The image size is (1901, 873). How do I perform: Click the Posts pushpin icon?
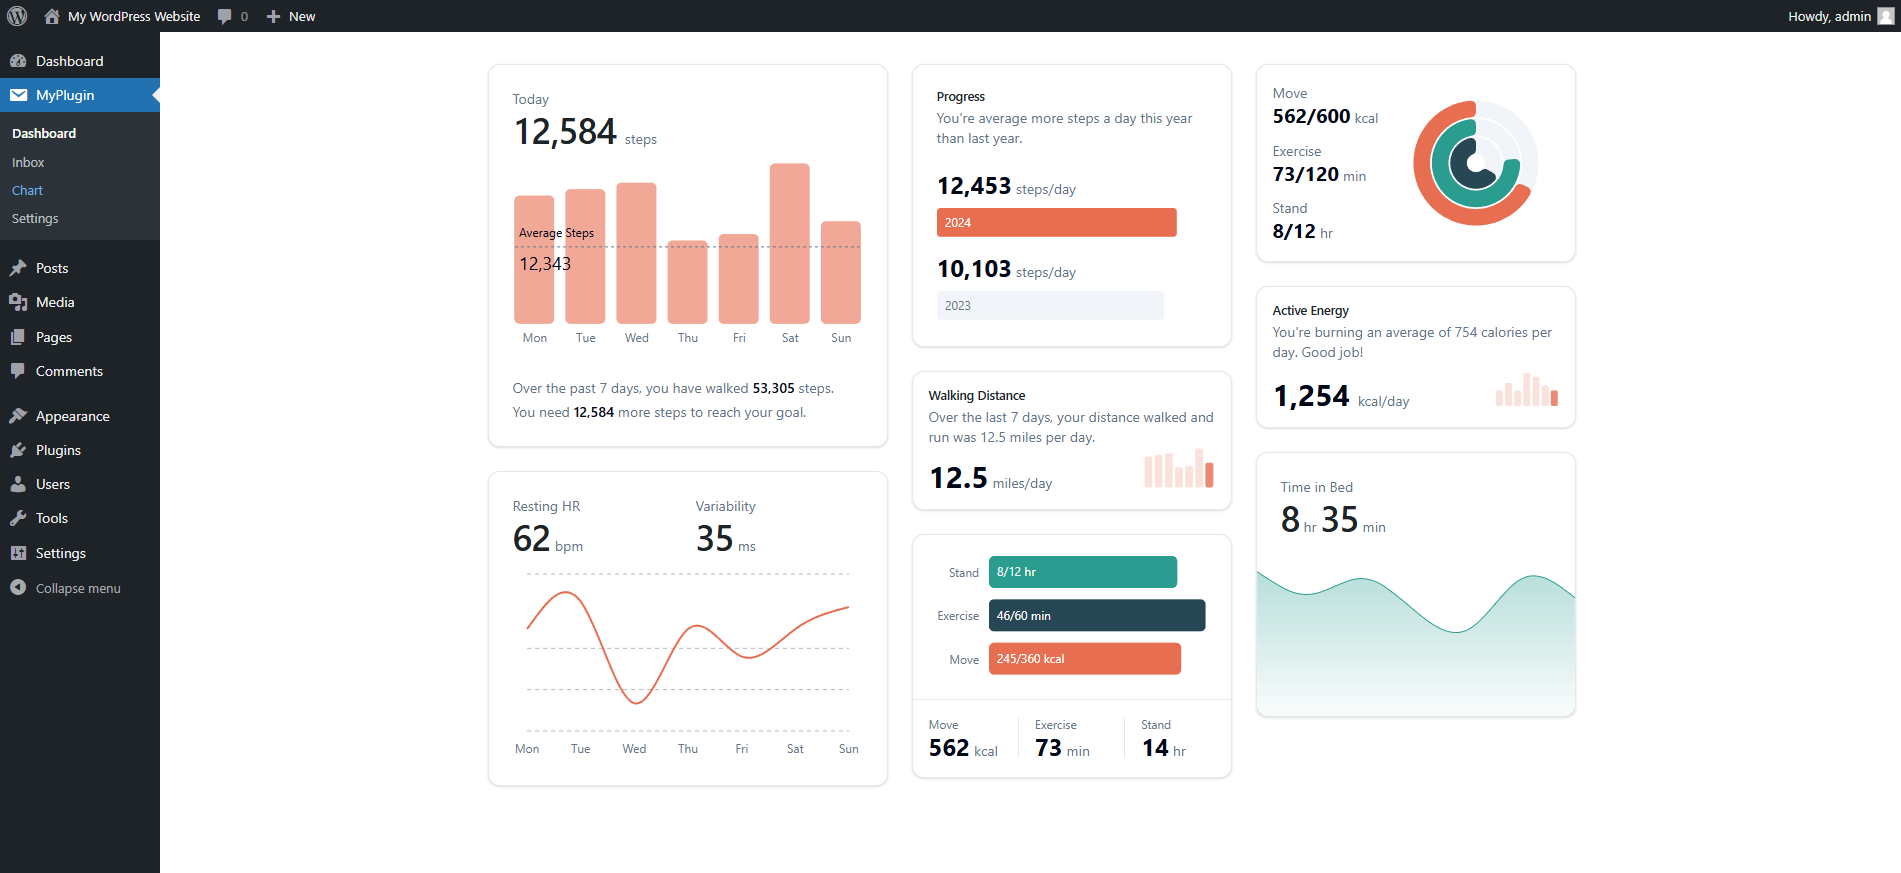click(18, 268)
